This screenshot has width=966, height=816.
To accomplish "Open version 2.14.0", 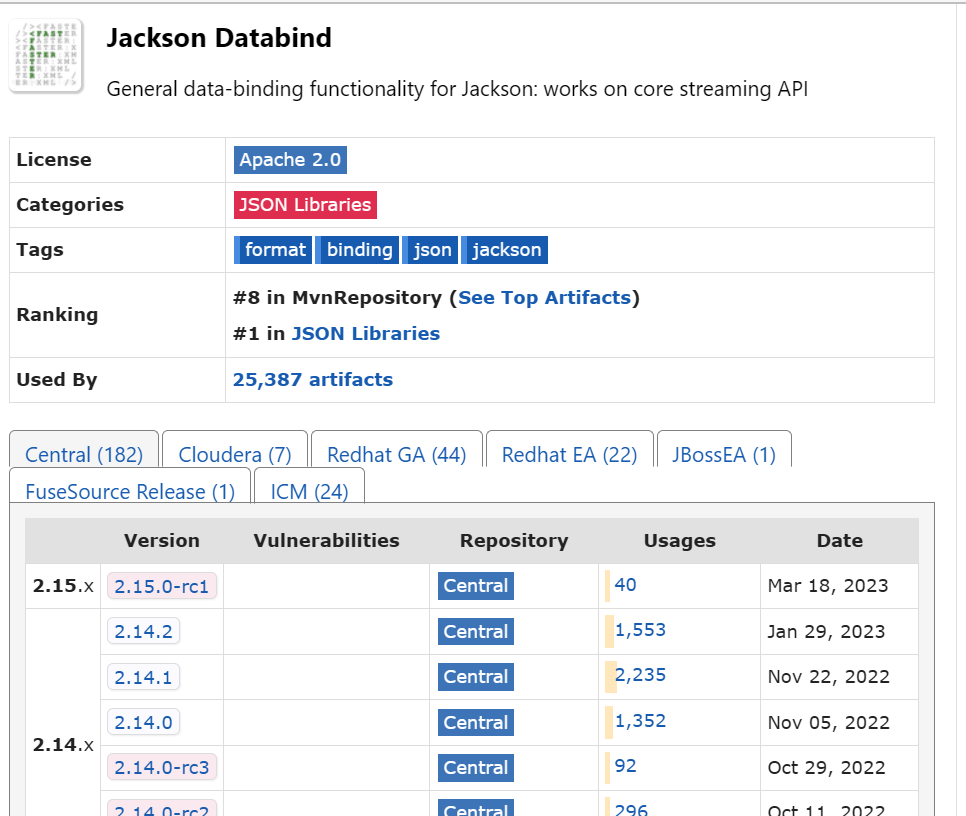I will pos(144,722).
